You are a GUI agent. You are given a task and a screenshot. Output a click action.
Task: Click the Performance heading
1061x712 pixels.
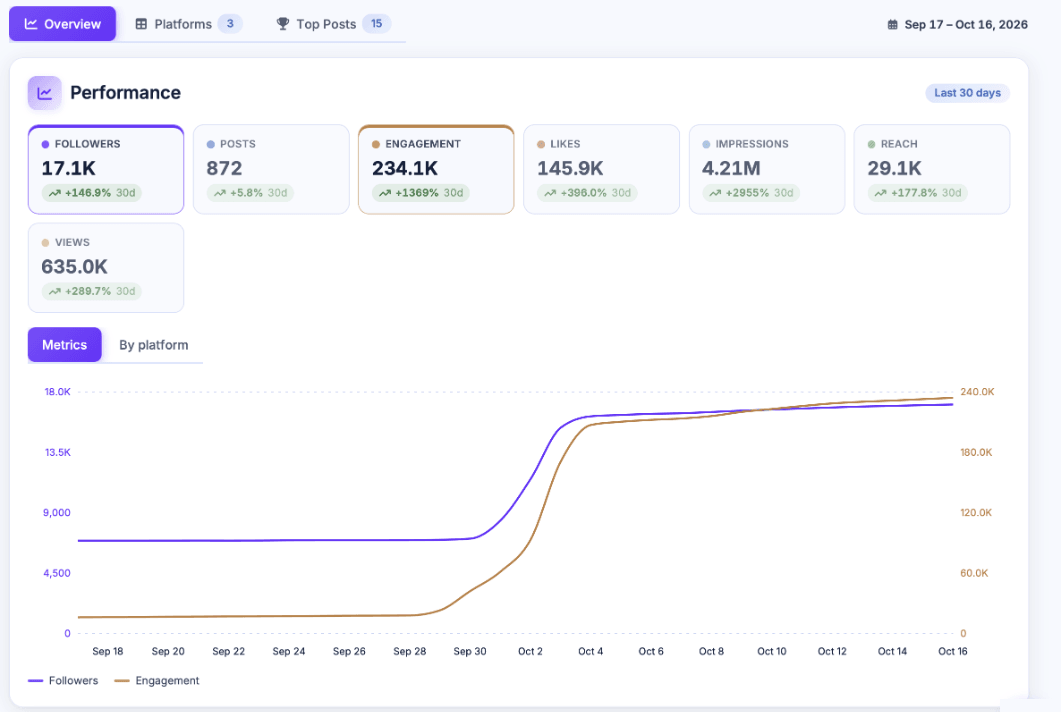pos(125,93)
